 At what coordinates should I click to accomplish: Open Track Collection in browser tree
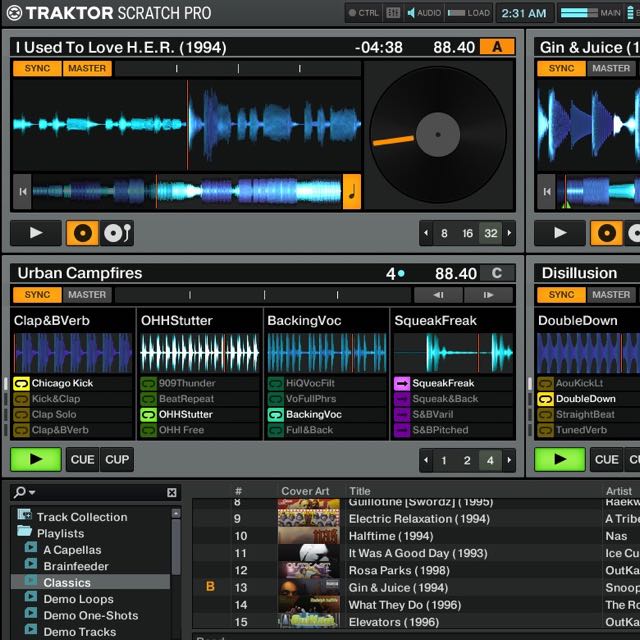point(82,517)
